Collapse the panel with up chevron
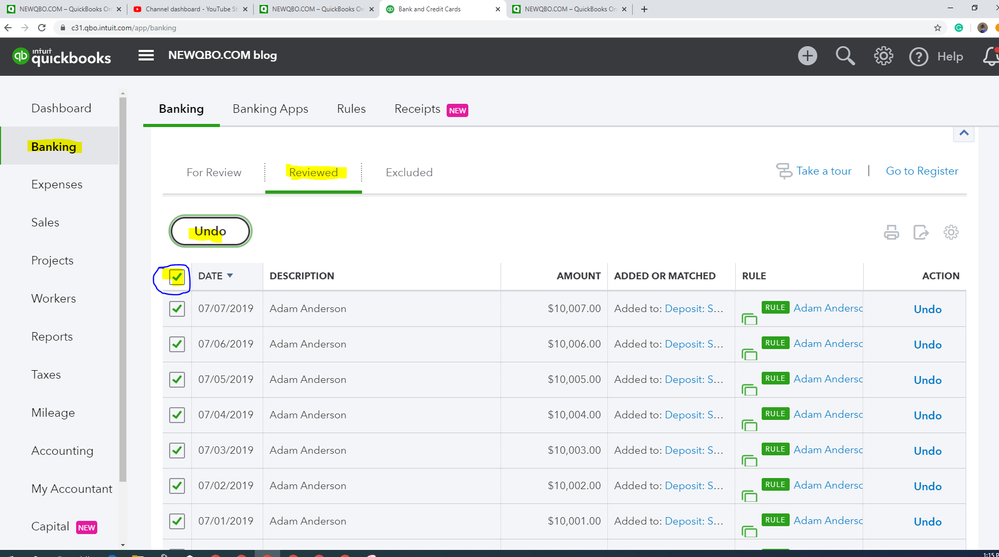The height and width of the screenshot is (557, 999). pos(963,133)
